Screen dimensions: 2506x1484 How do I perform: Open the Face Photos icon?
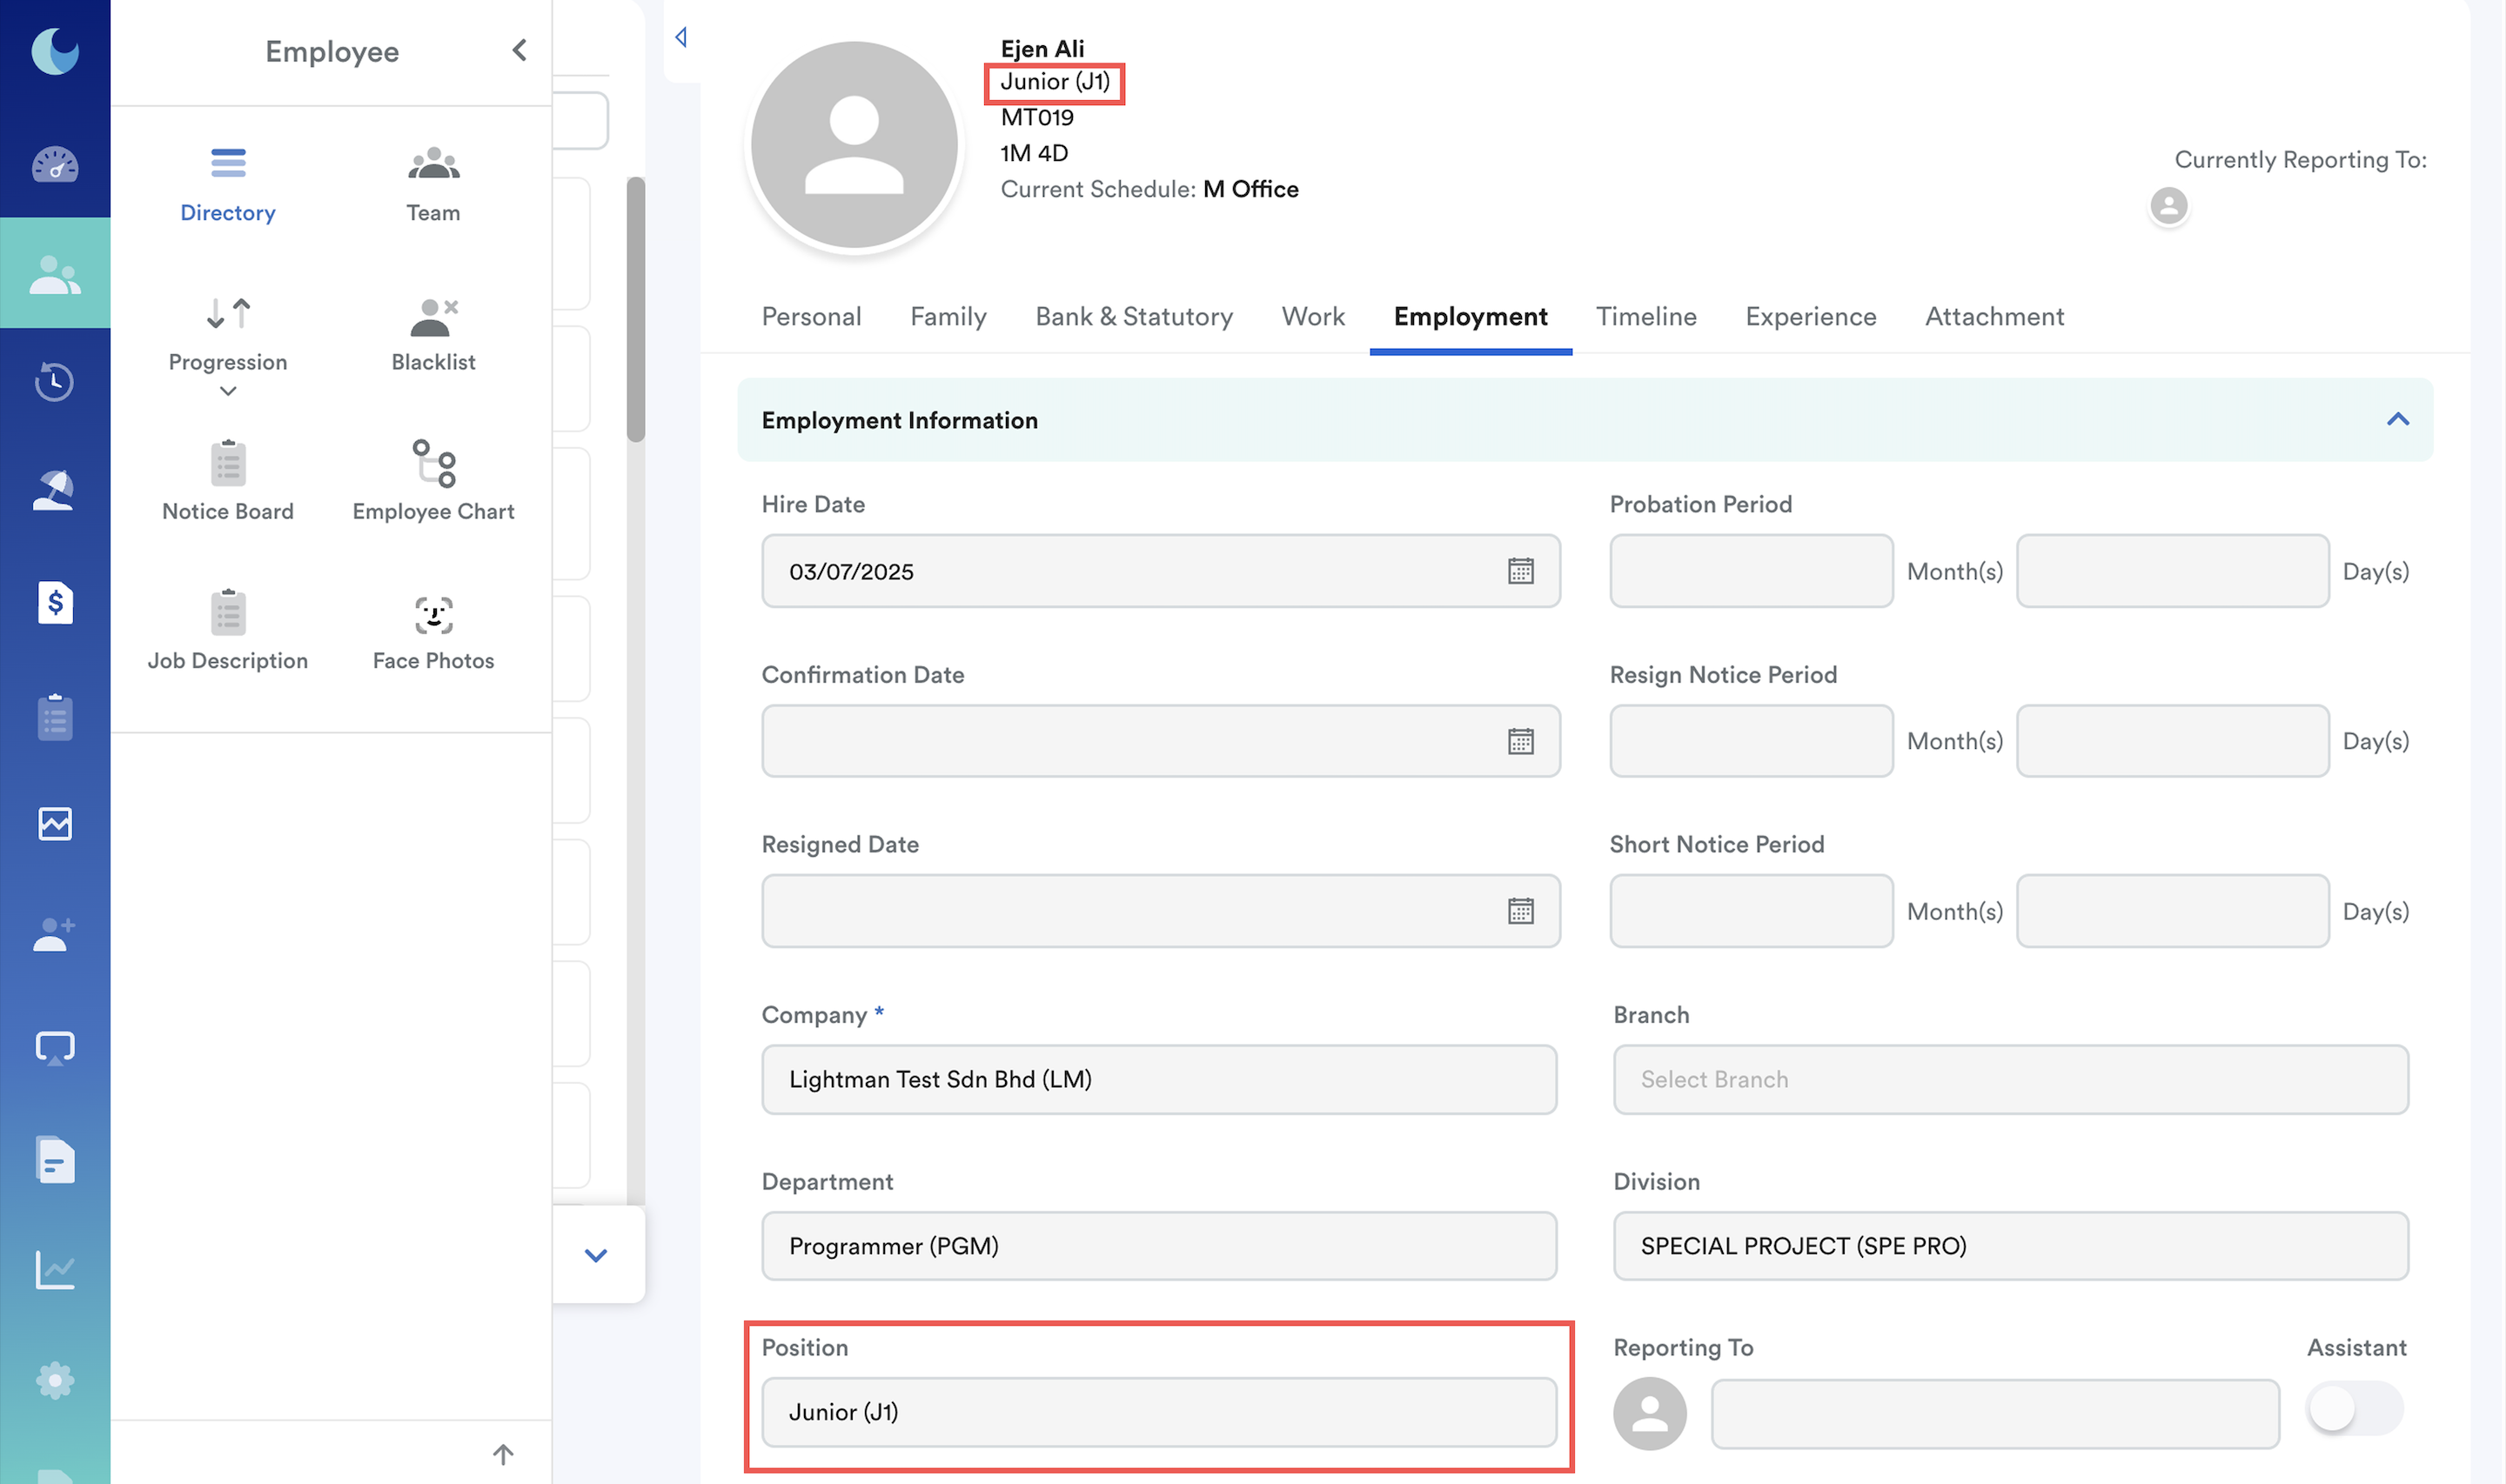[433, 616]
